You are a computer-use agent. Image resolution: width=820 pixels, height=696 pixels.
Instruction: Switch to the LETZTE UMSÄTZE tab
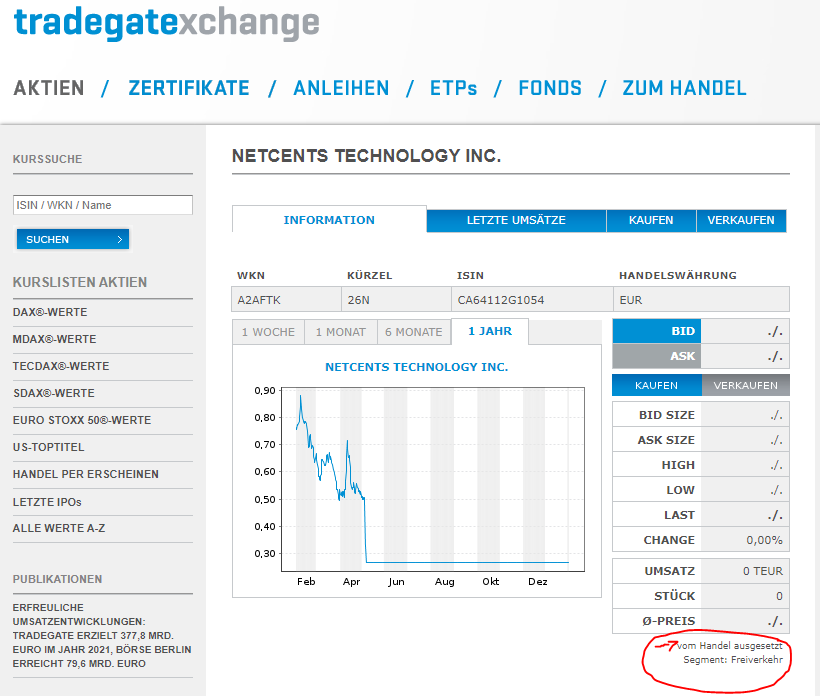(516, 220)
